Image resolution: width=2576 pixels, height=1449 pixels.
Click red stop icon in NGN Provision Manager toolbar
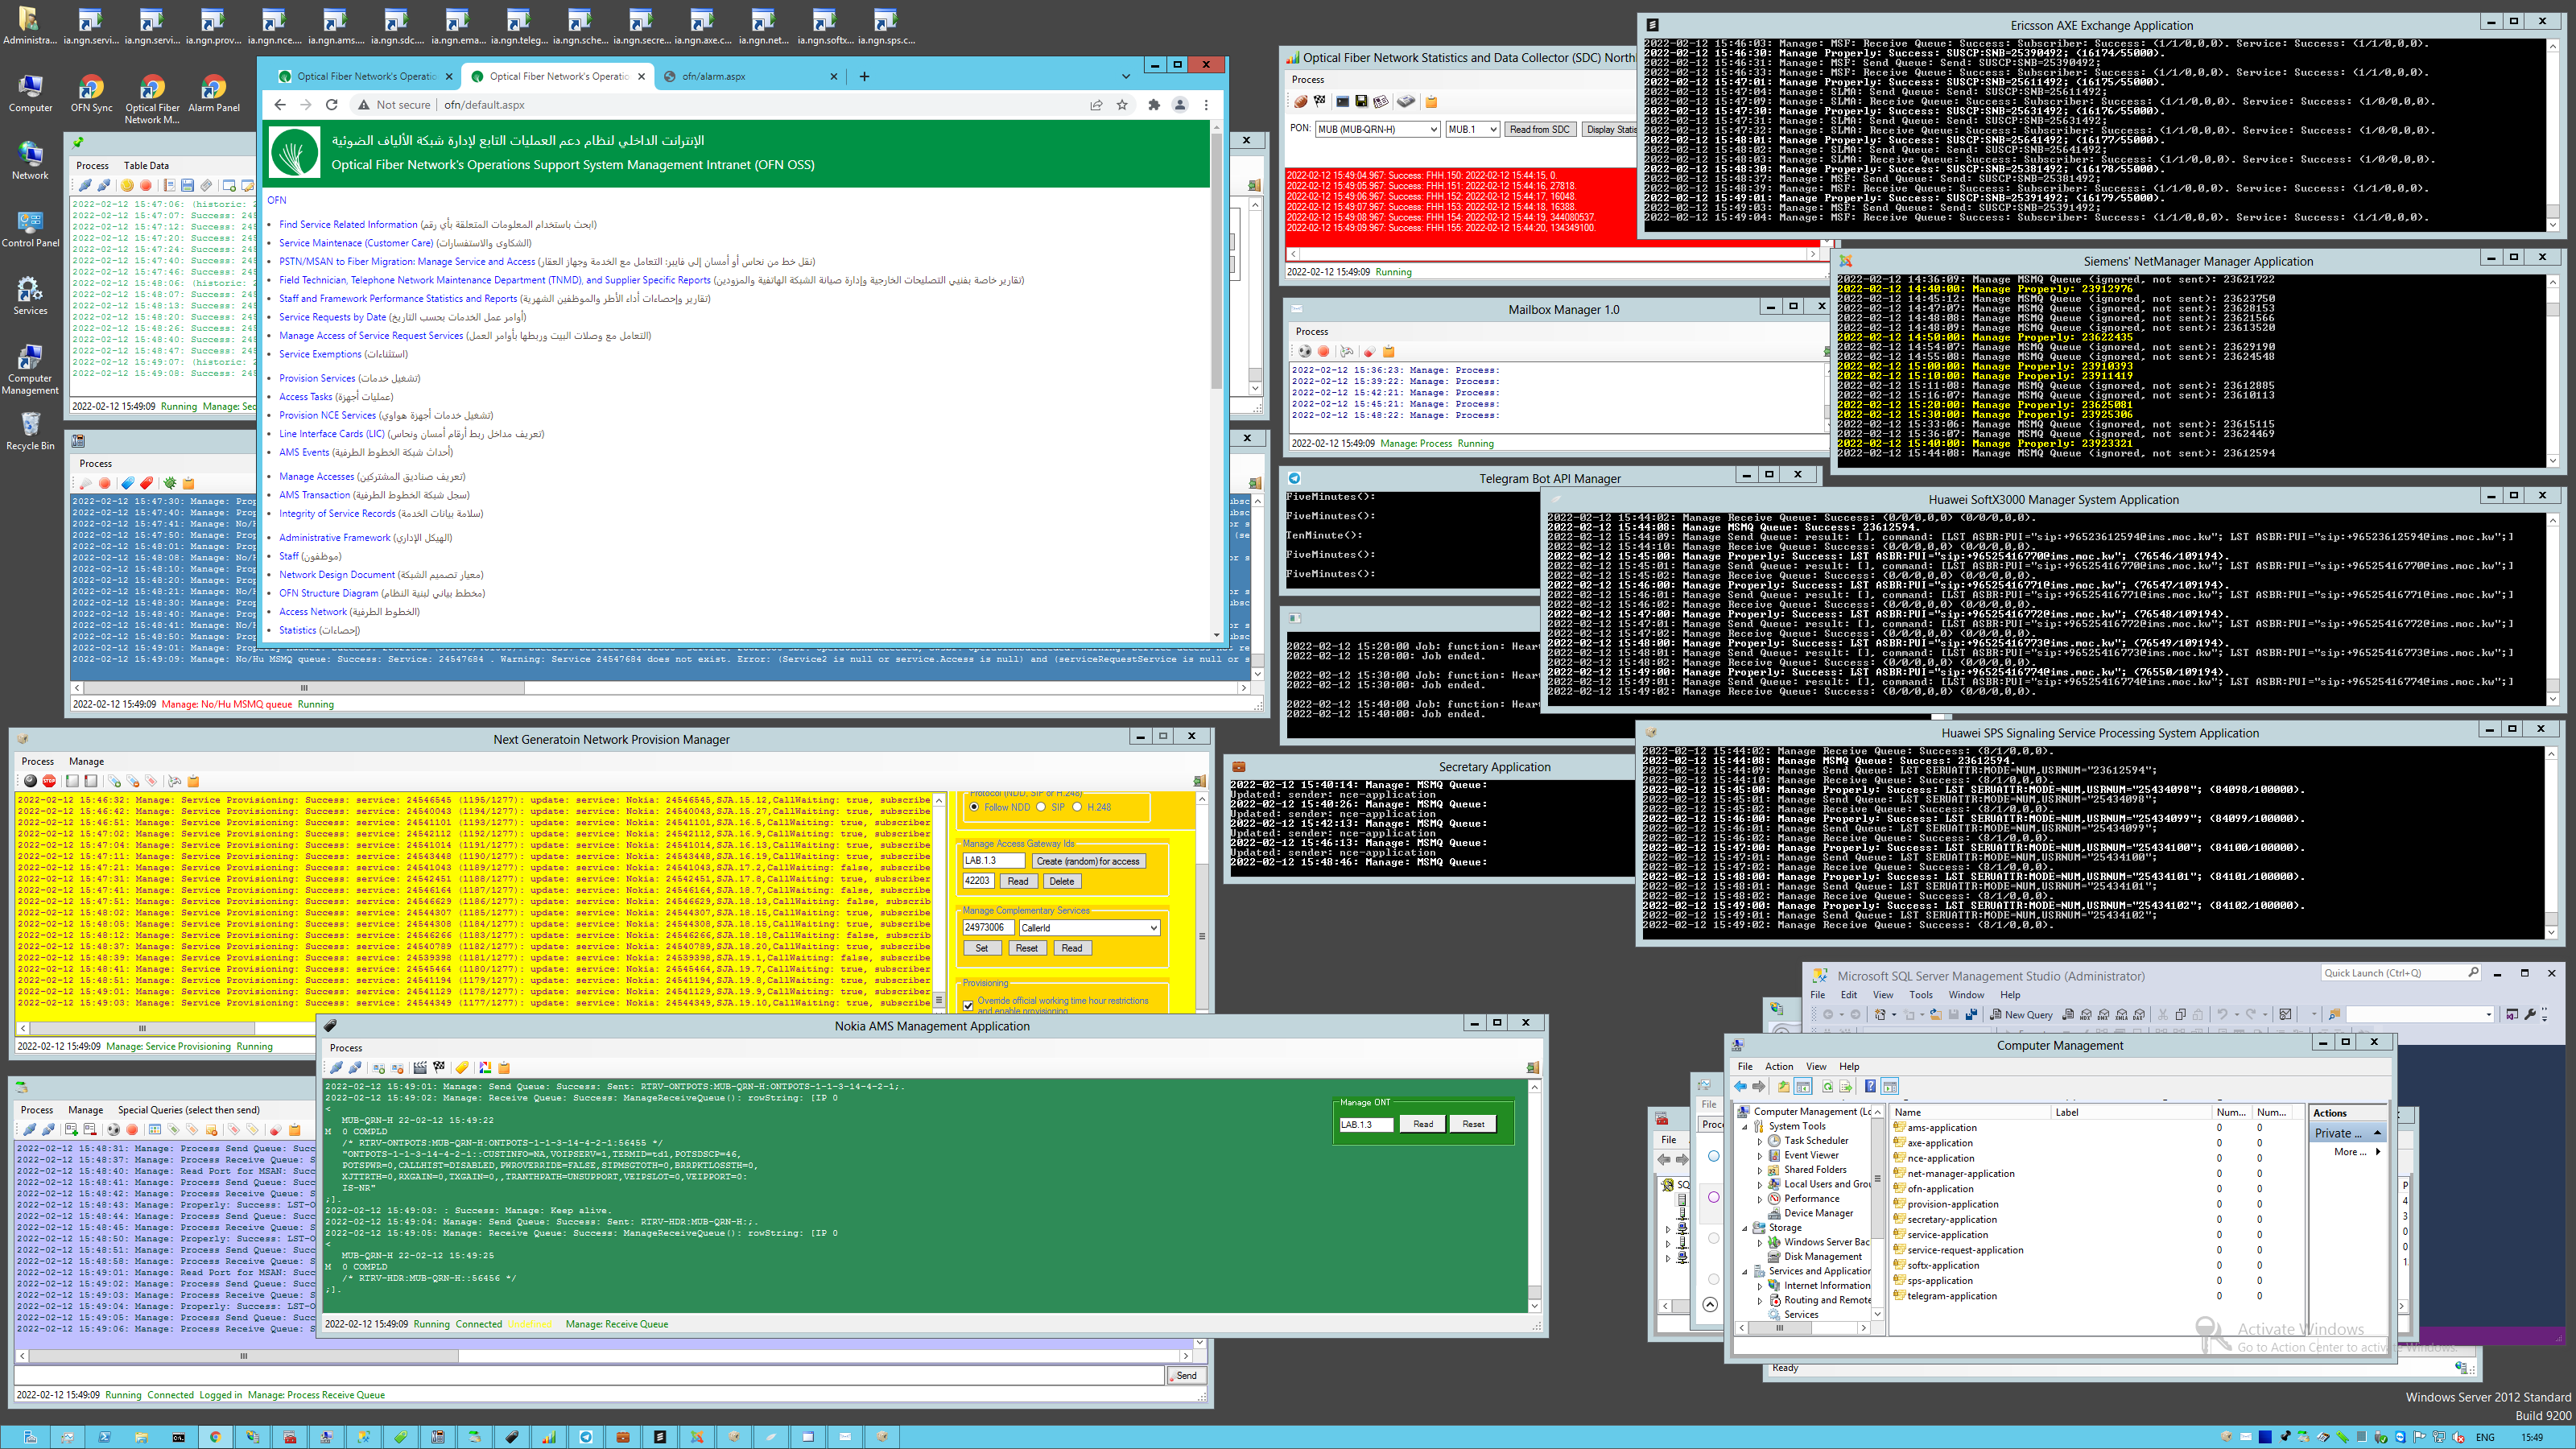click(x=49, y=781)
